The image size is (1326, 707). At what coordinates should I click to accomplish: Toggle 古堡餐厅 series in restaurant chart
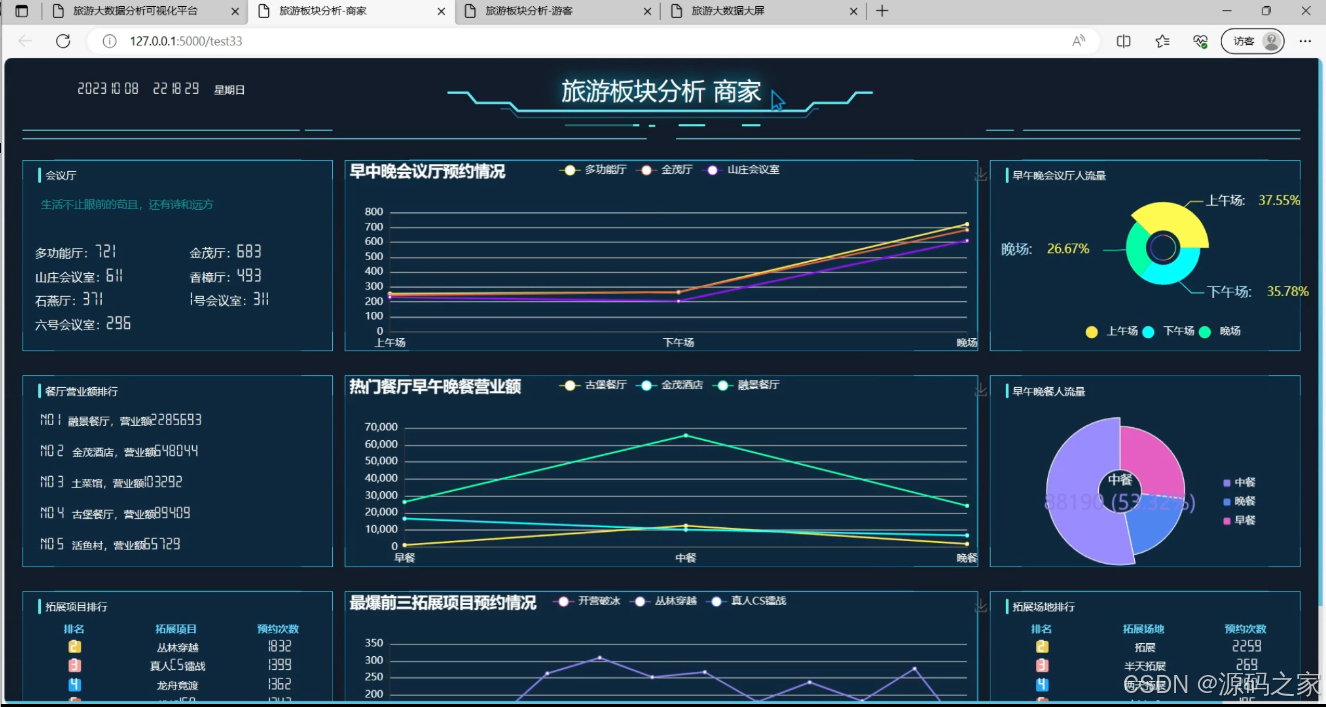[x=593, y=385]
